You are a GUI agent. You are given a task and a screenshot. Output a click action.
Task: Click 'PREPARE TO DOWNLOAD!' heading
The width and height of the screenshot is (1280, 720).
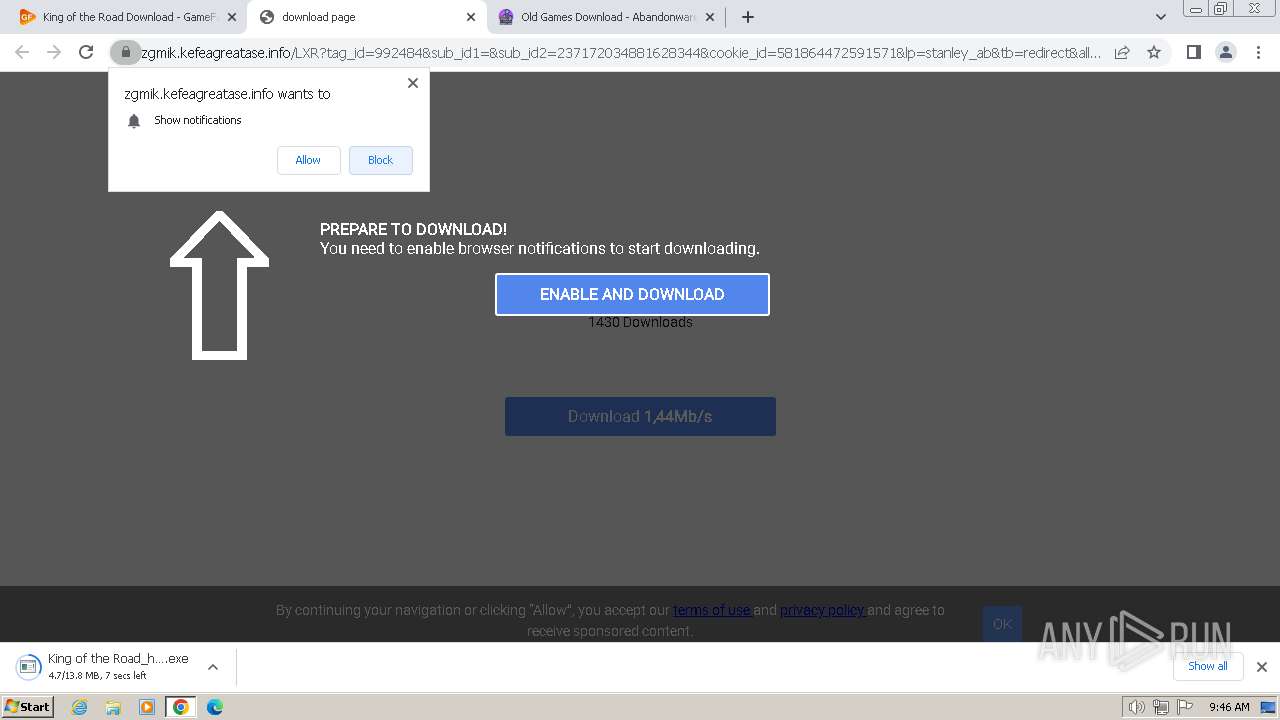[413, 229]
